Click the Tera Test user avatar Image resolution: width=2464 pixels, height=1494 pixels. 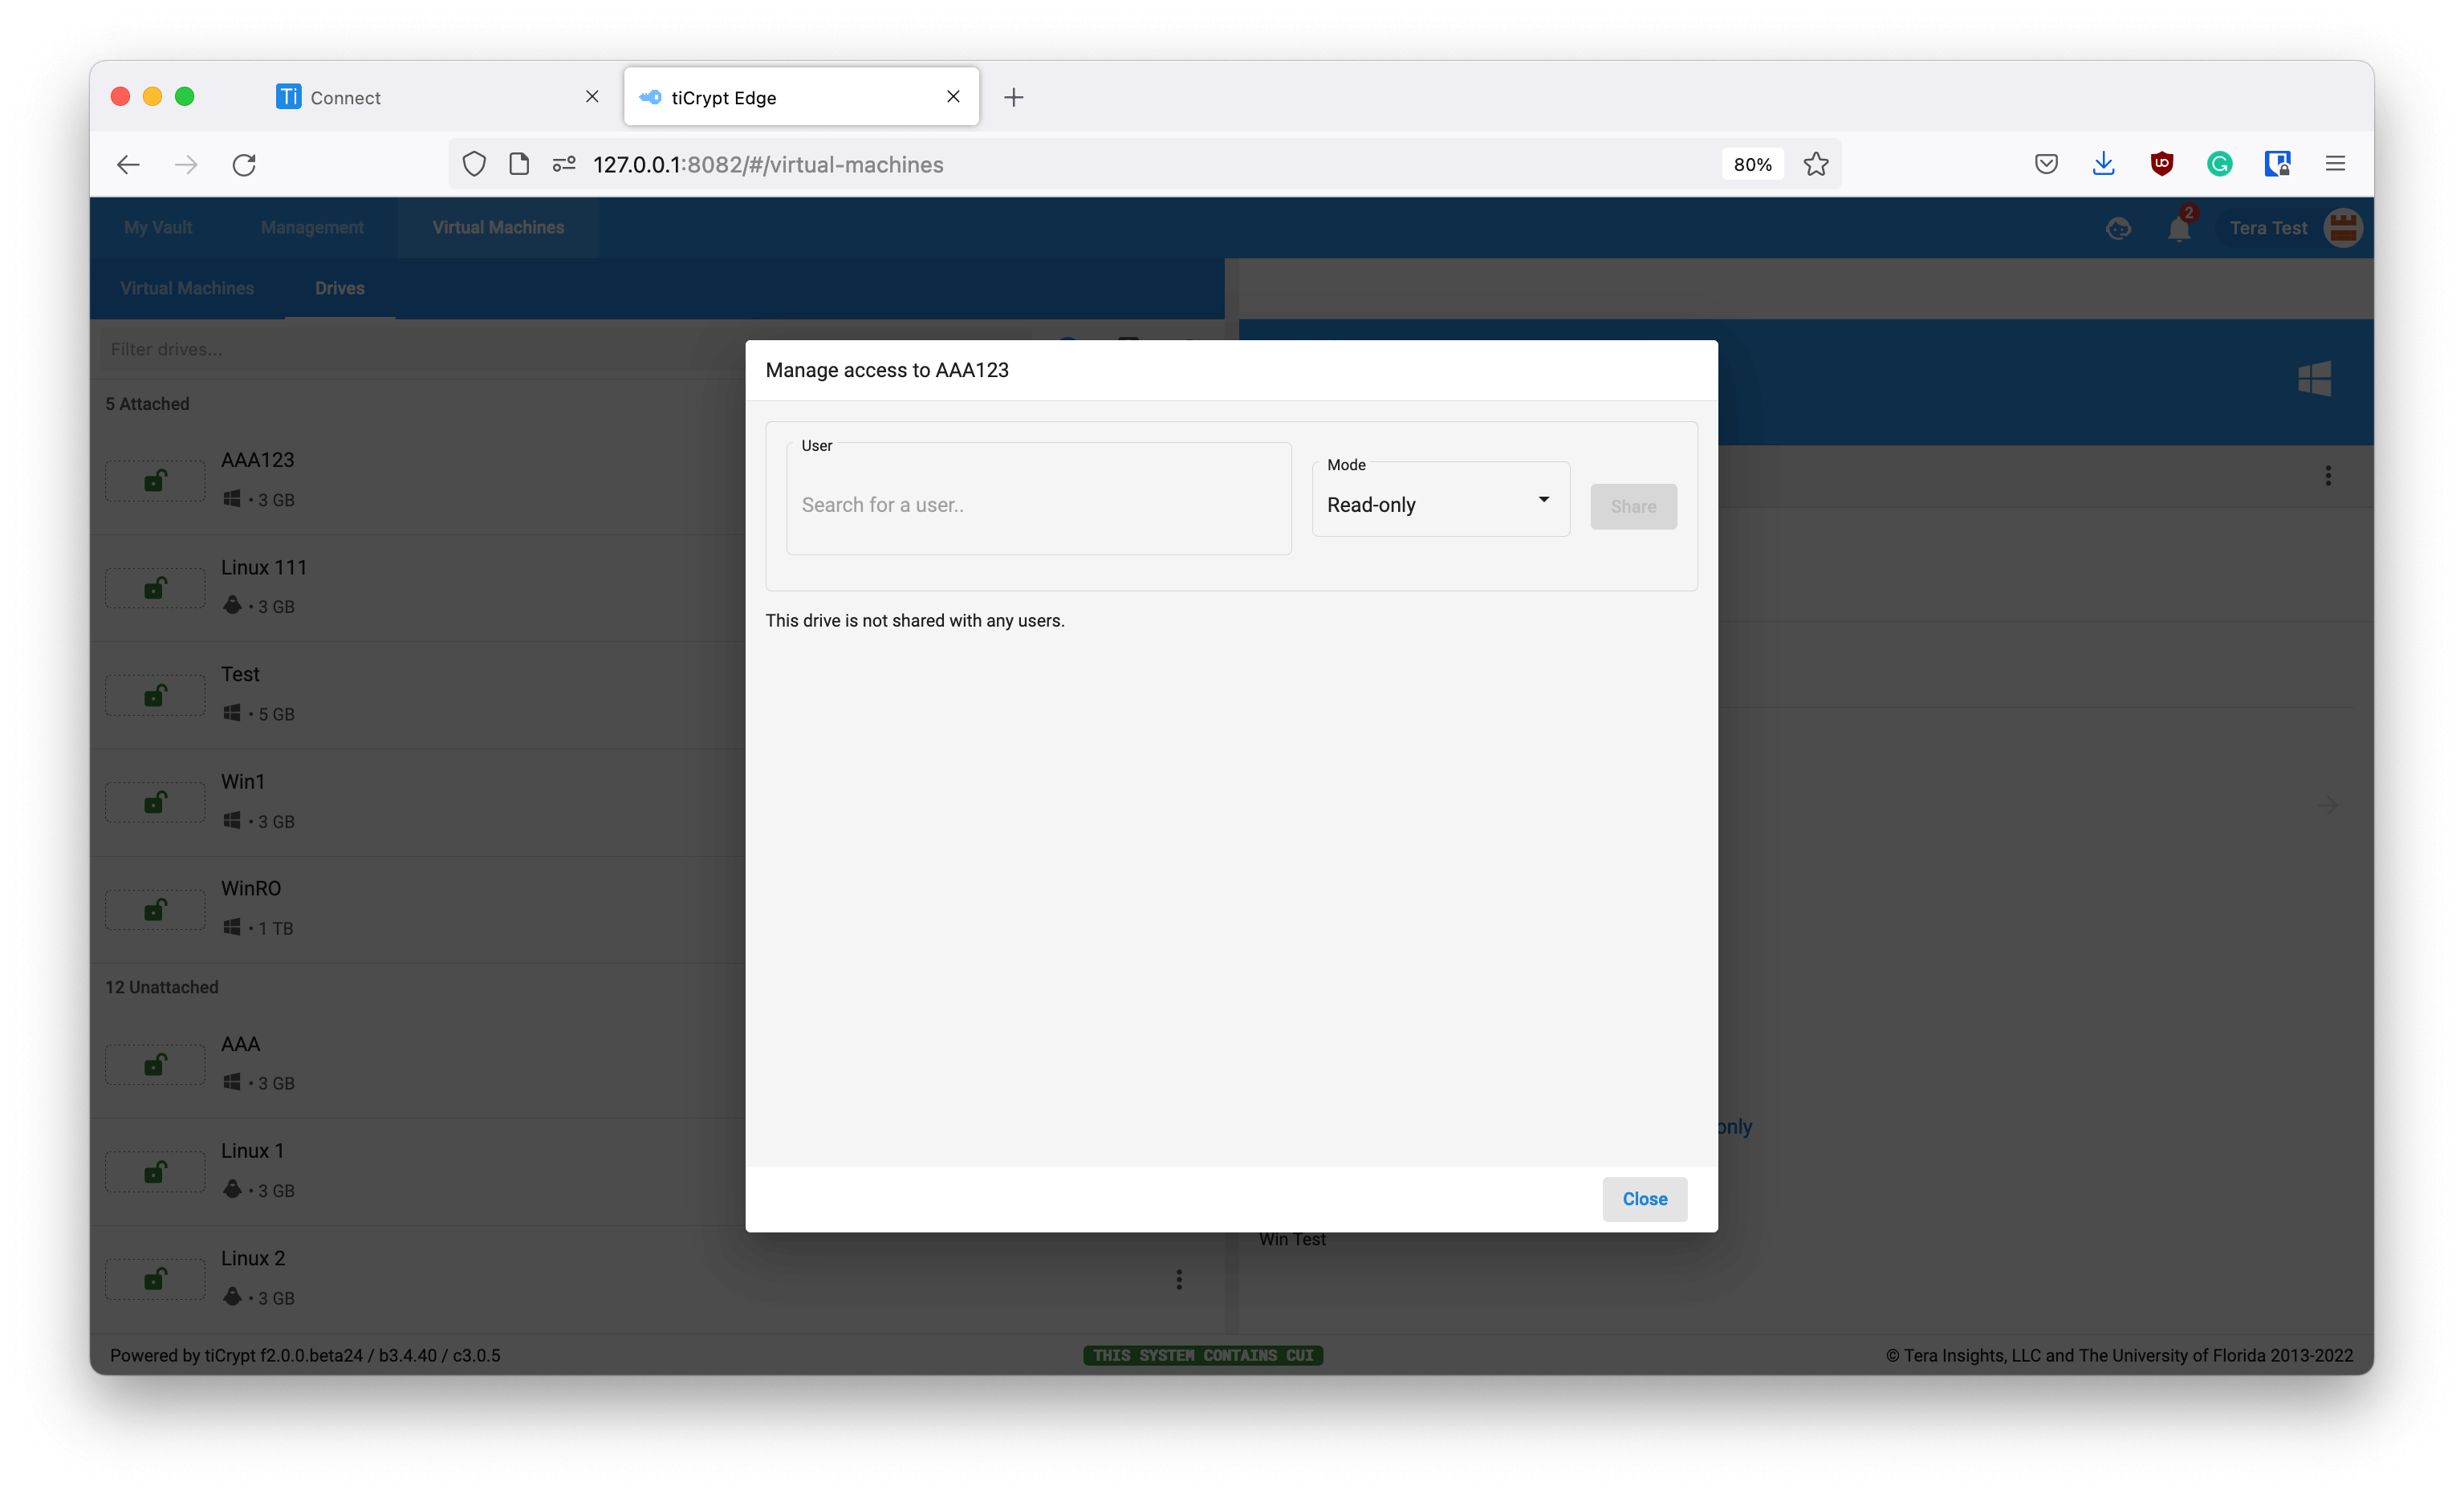pyautogui.click(x=2343, y=228)
